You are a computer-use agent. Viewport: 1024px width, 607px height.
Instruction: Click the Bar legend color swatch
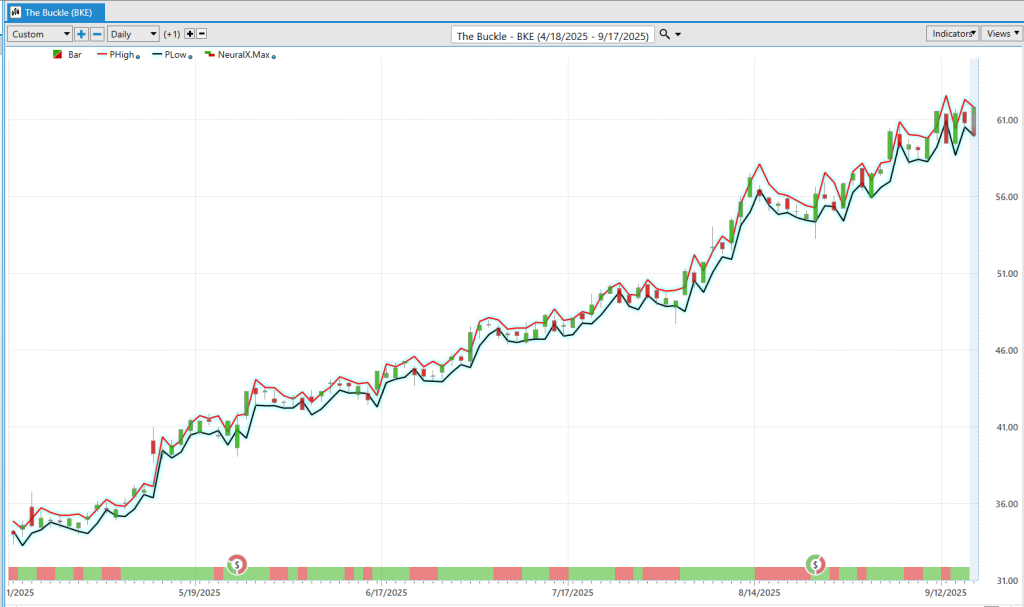[57, 55]
